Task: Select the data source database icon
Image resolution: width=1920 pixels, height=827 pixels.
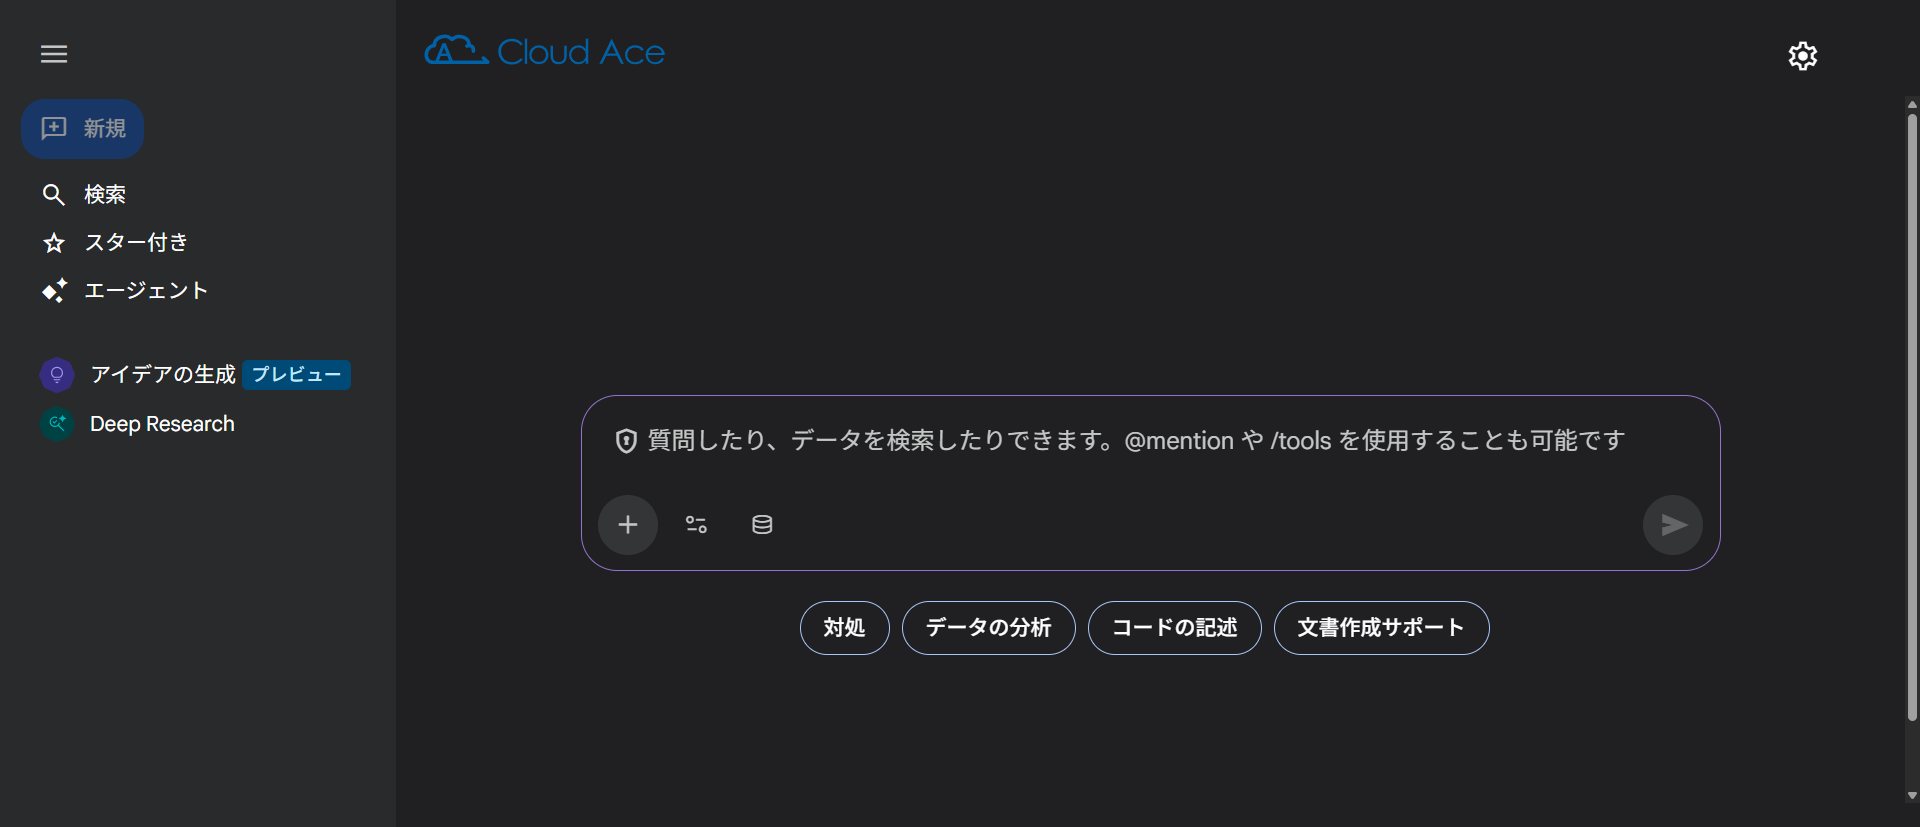Action: pos(762,525)
